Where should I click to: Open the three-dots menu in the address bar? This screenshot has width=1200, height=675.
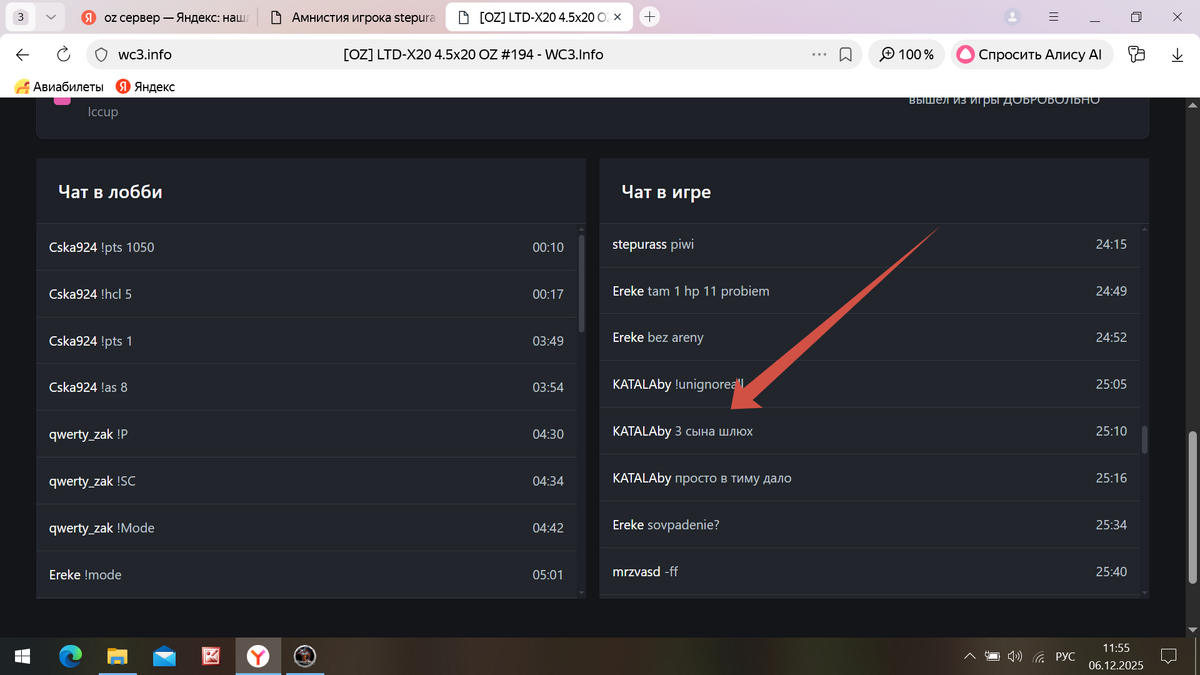[819, 55]
